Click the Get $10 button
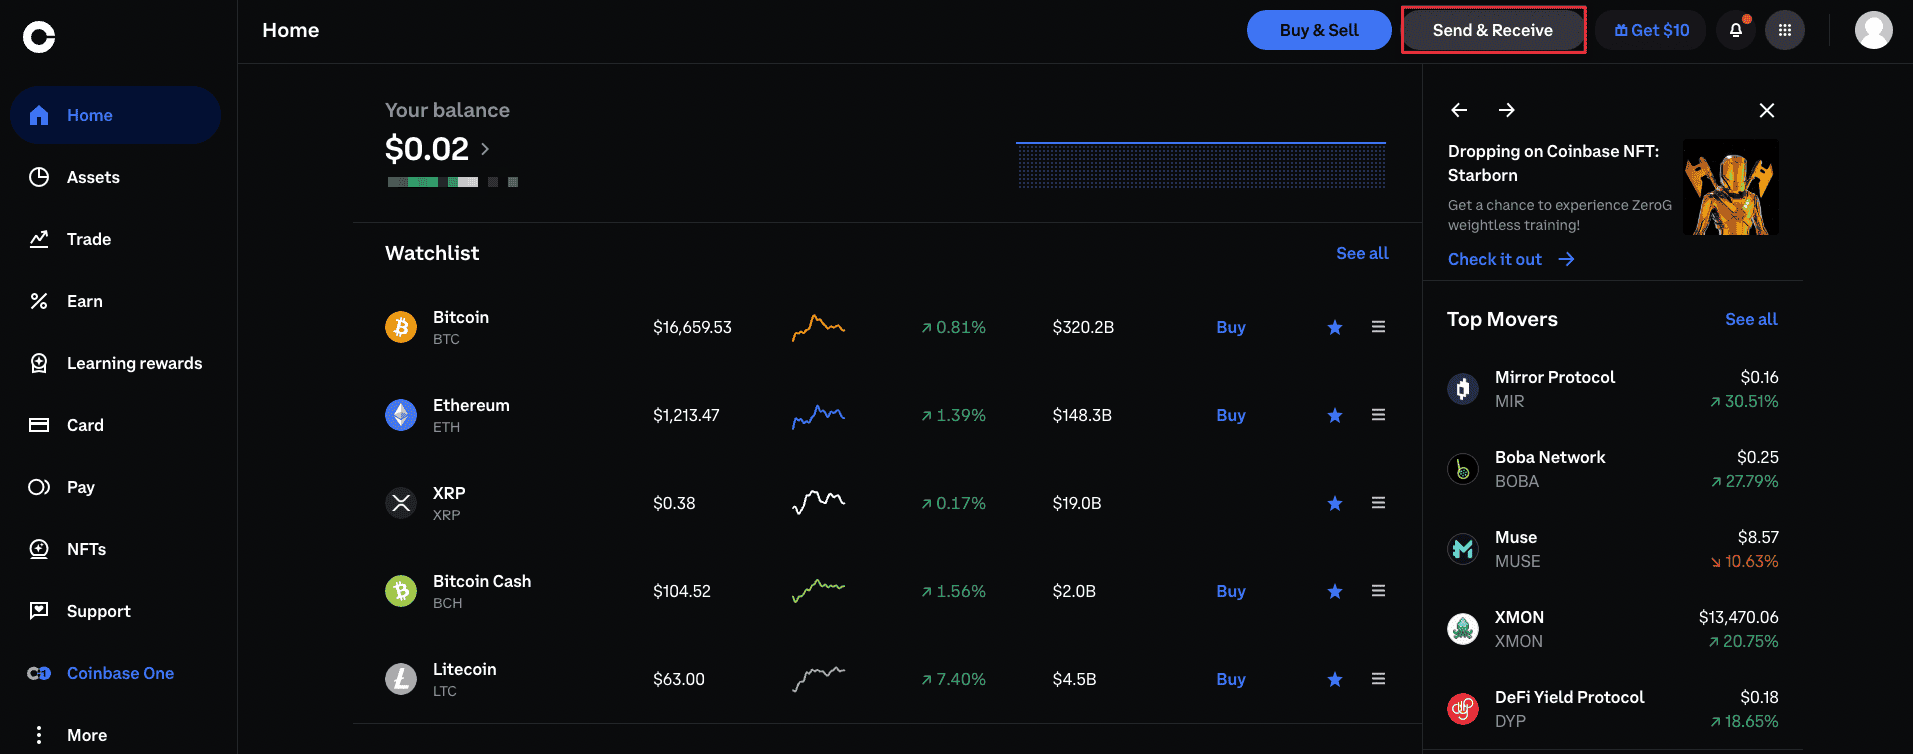 [1651, 30]
